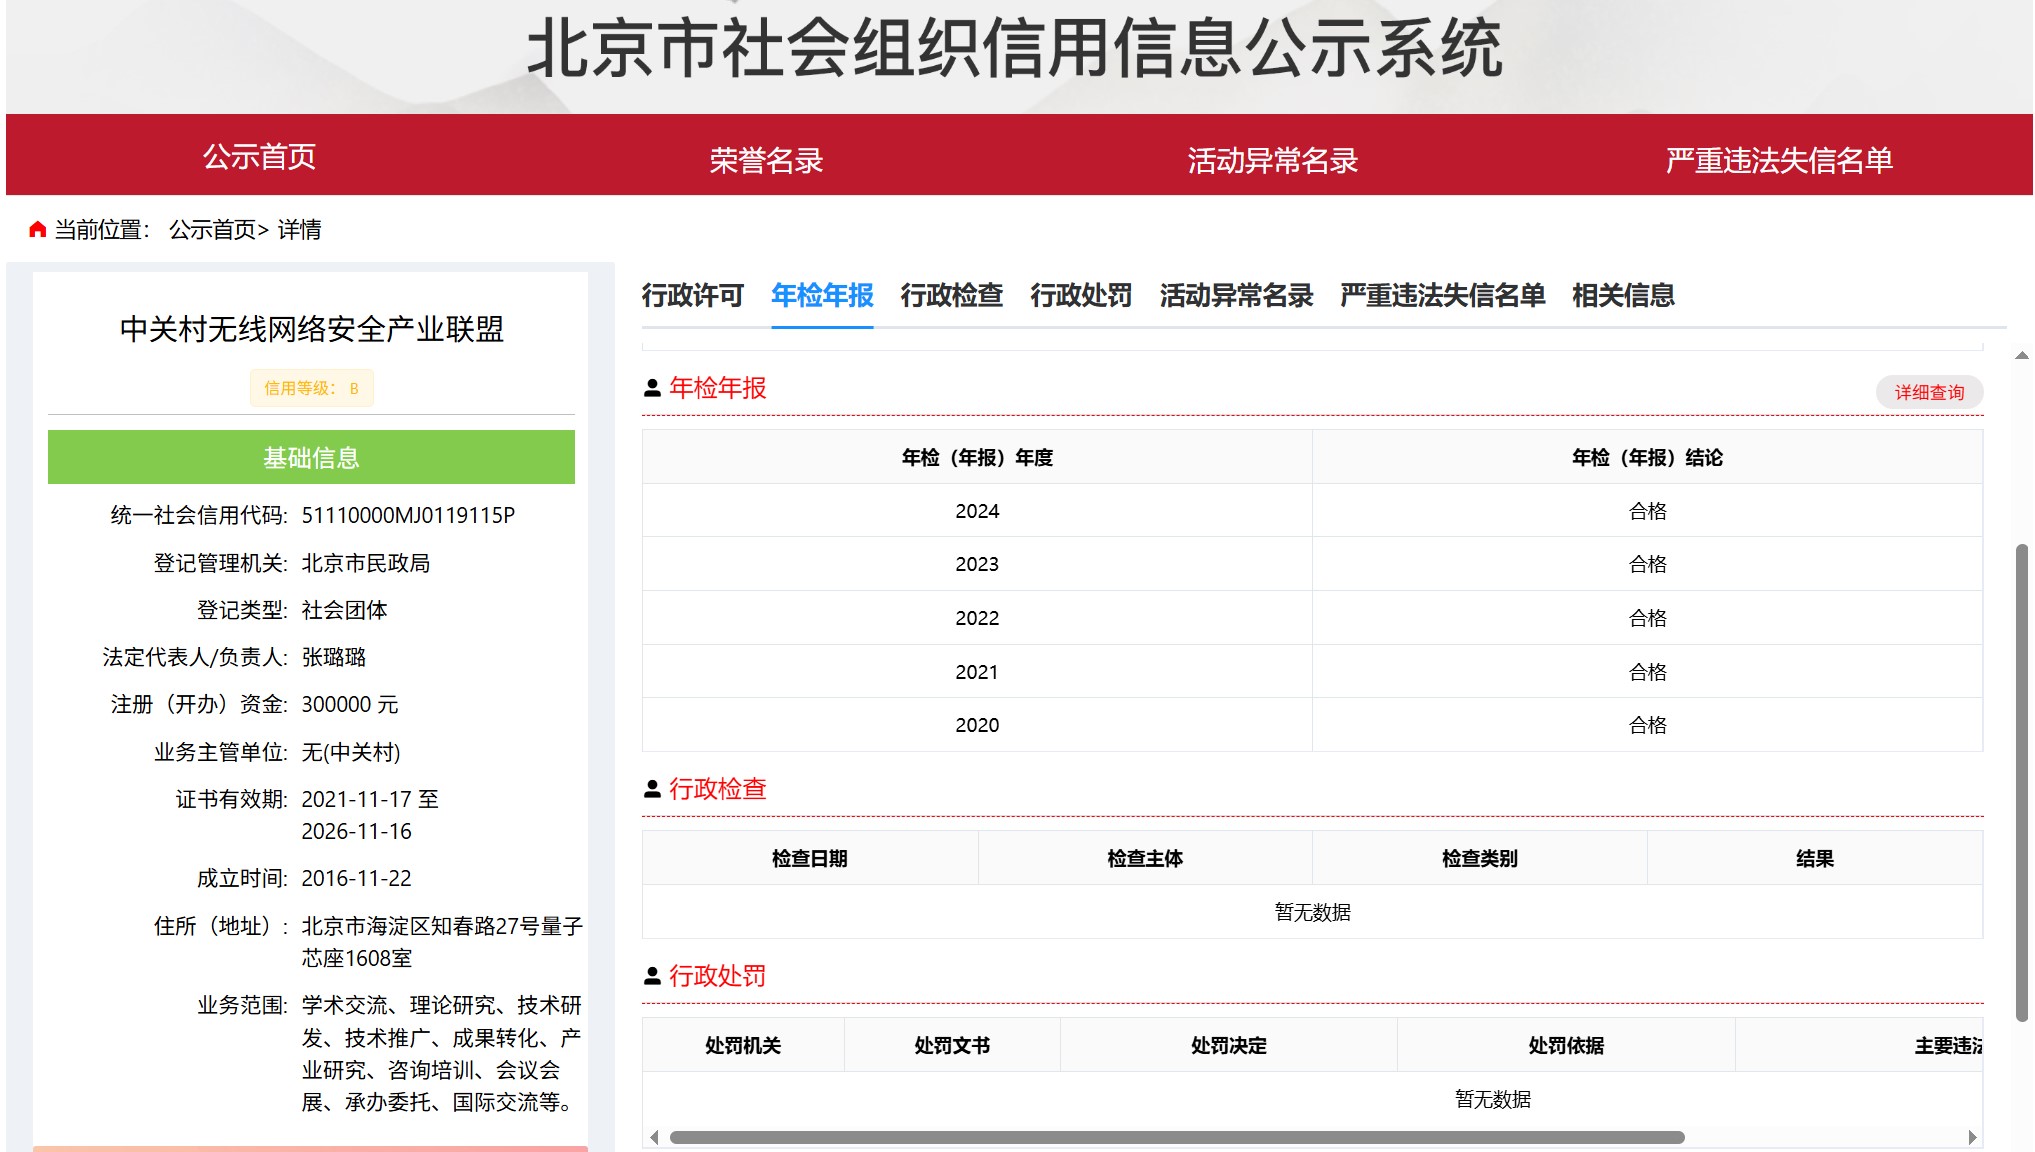Click the 检查类别 column header
Viewport: 2035px width, 1152px height.
point(1480,858)
